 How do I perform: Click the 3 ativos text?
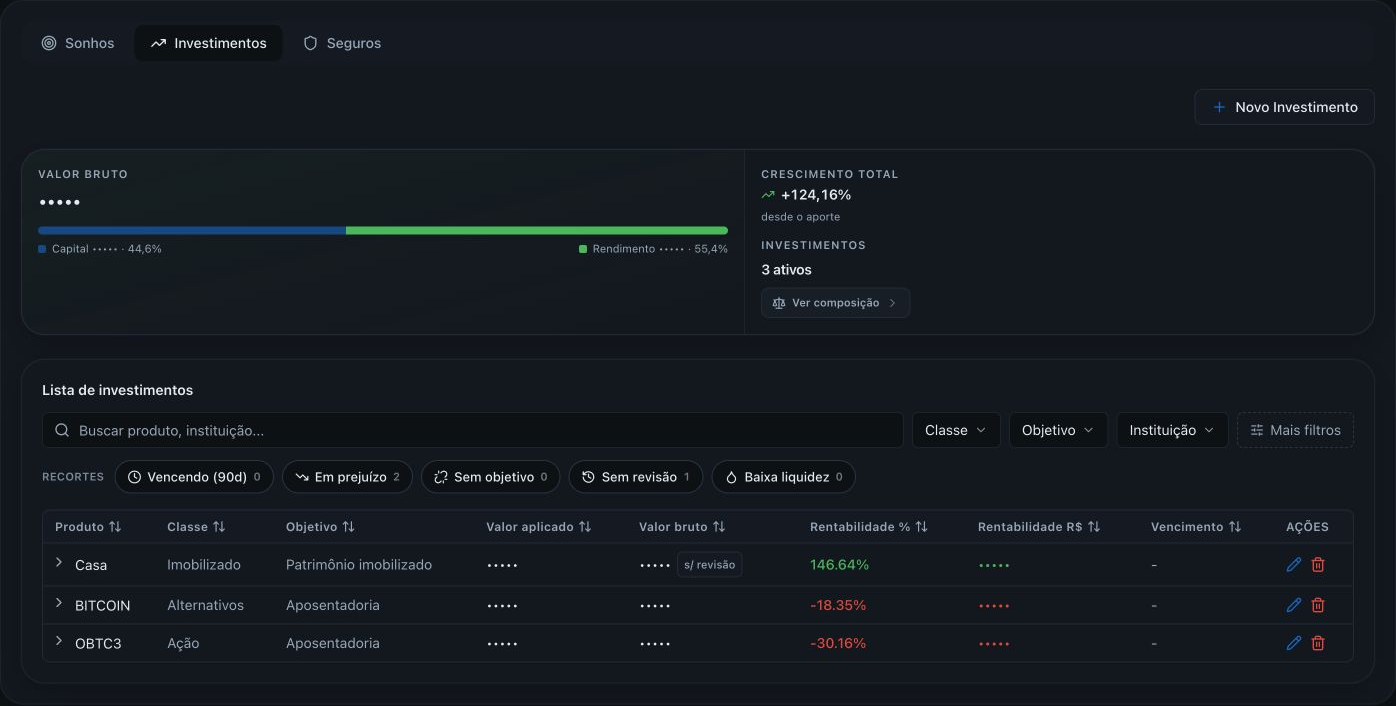click(786, 270)
